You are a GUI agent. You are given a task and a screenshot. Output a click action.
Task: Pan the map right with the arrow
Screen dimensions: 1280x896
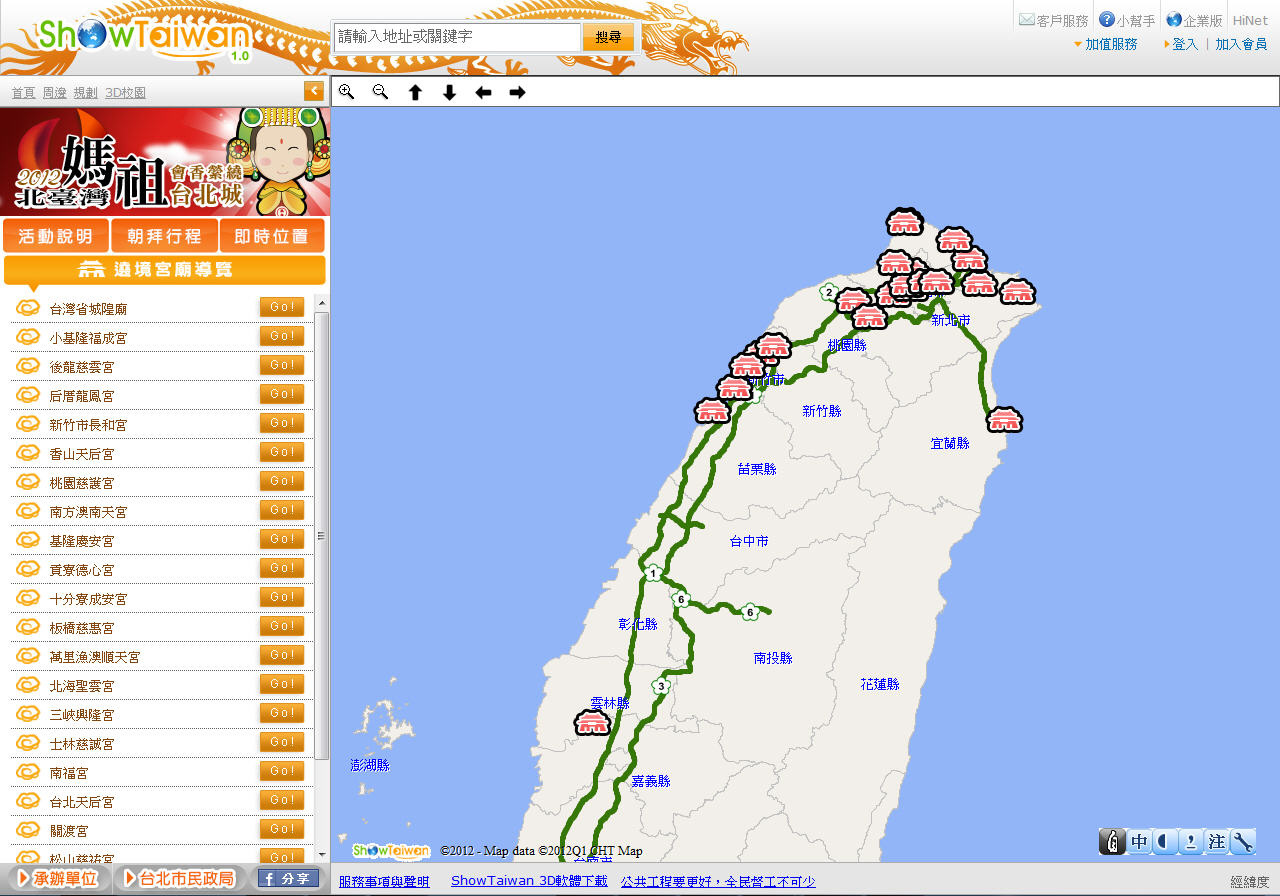point(517,92)
